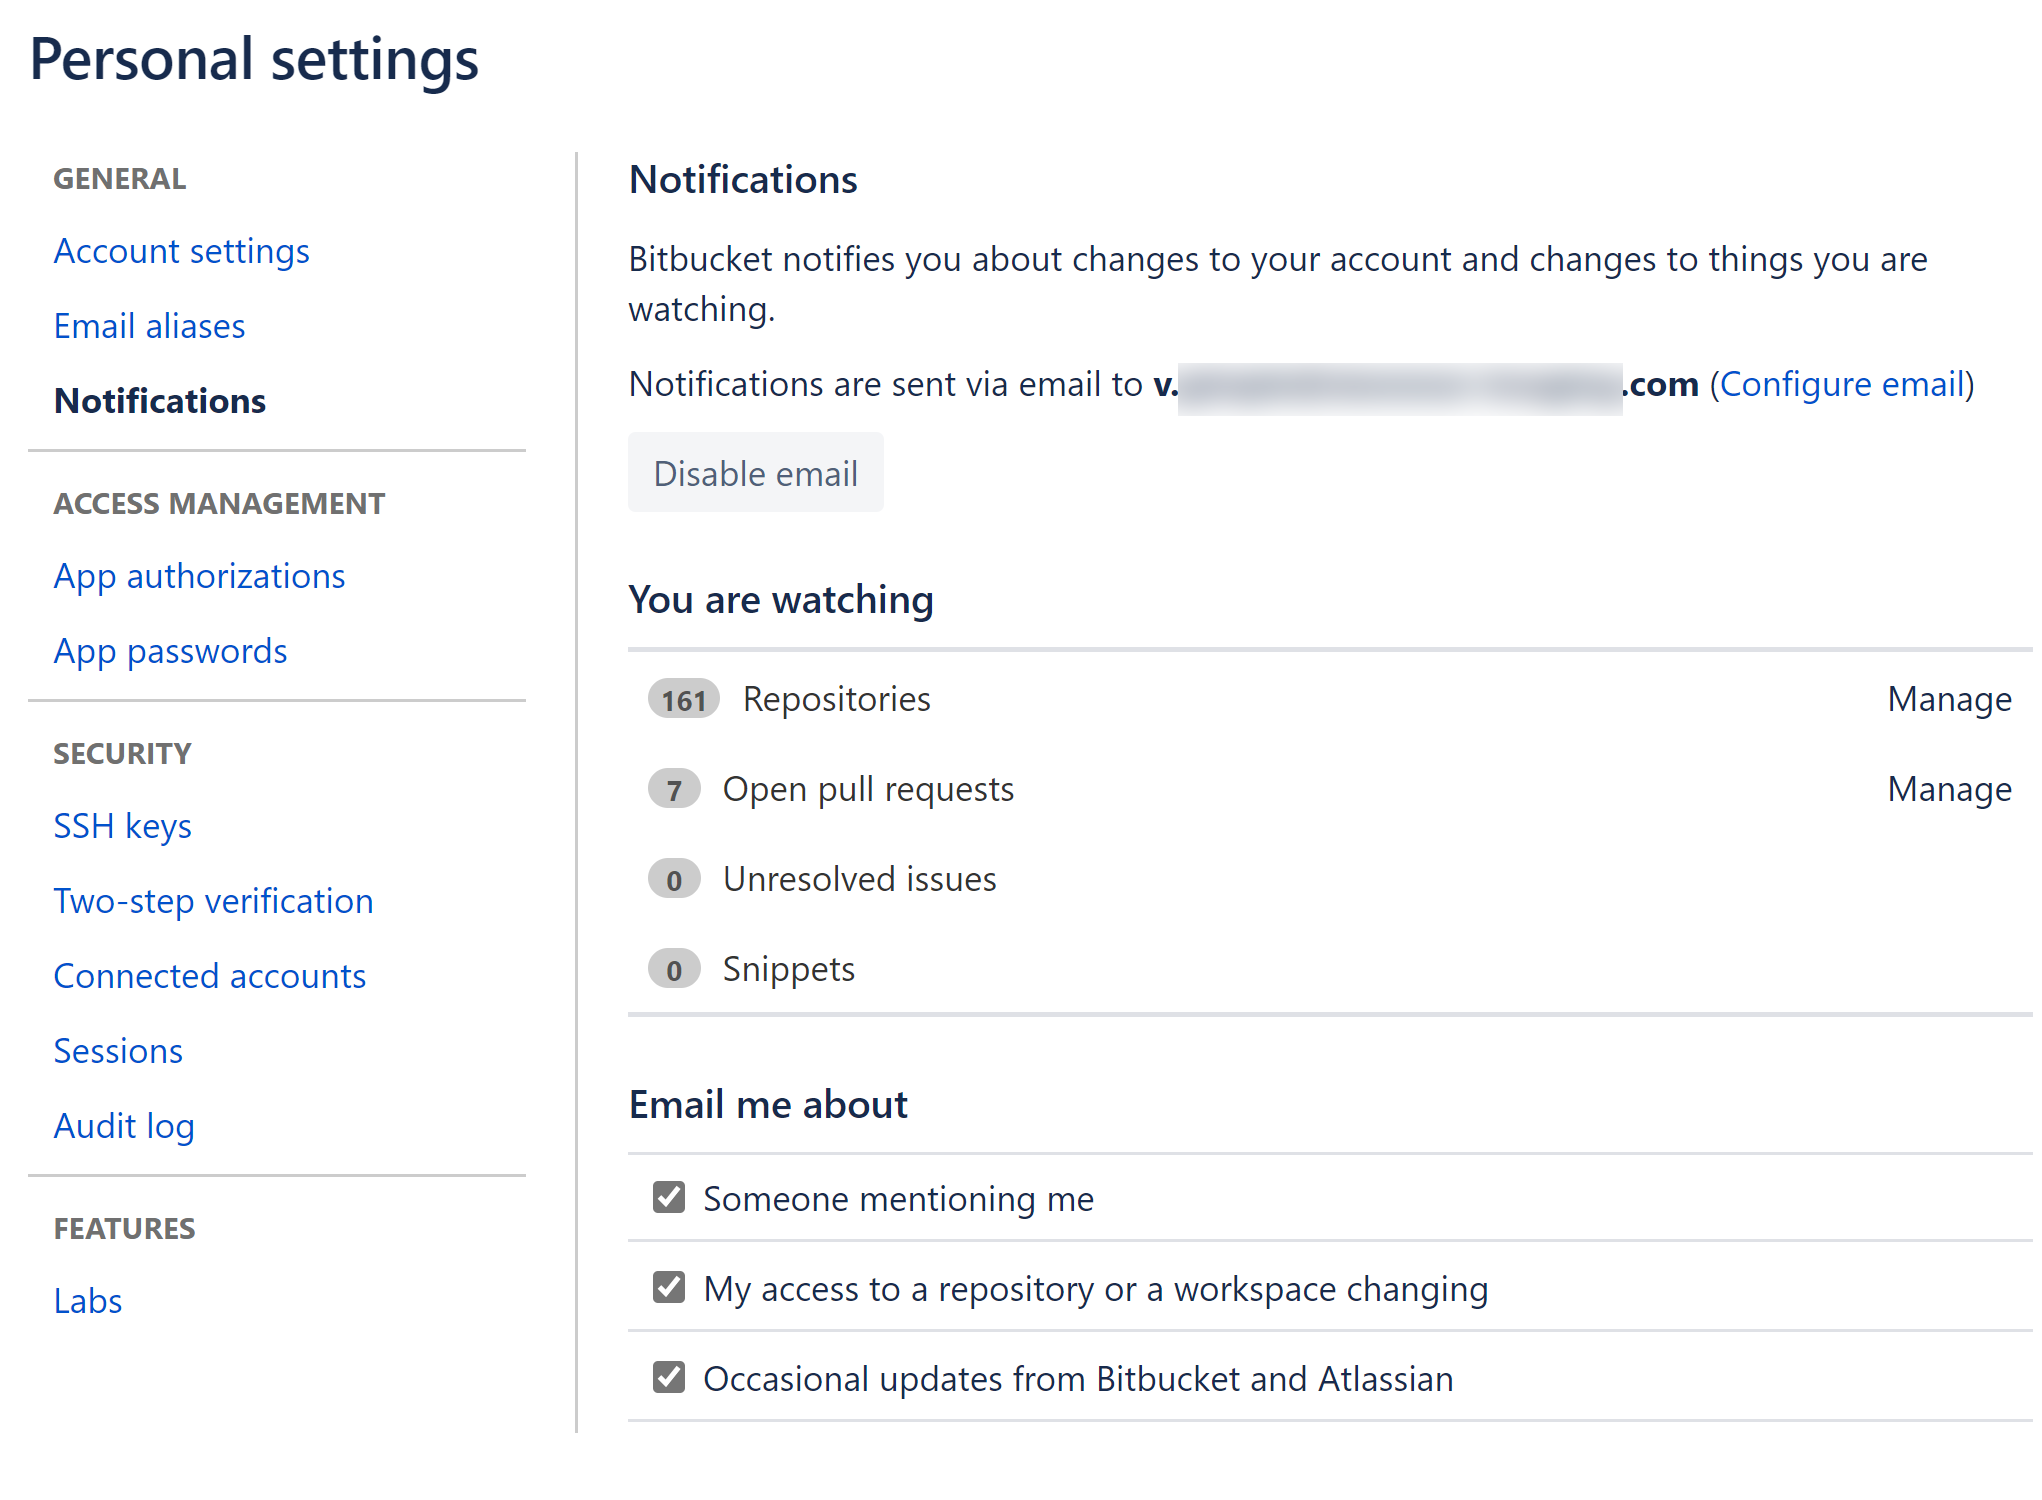2042x1500 pixels.
Task: Open Two-step verification settings
Action: pyautogui.click(x=213, y=901)
